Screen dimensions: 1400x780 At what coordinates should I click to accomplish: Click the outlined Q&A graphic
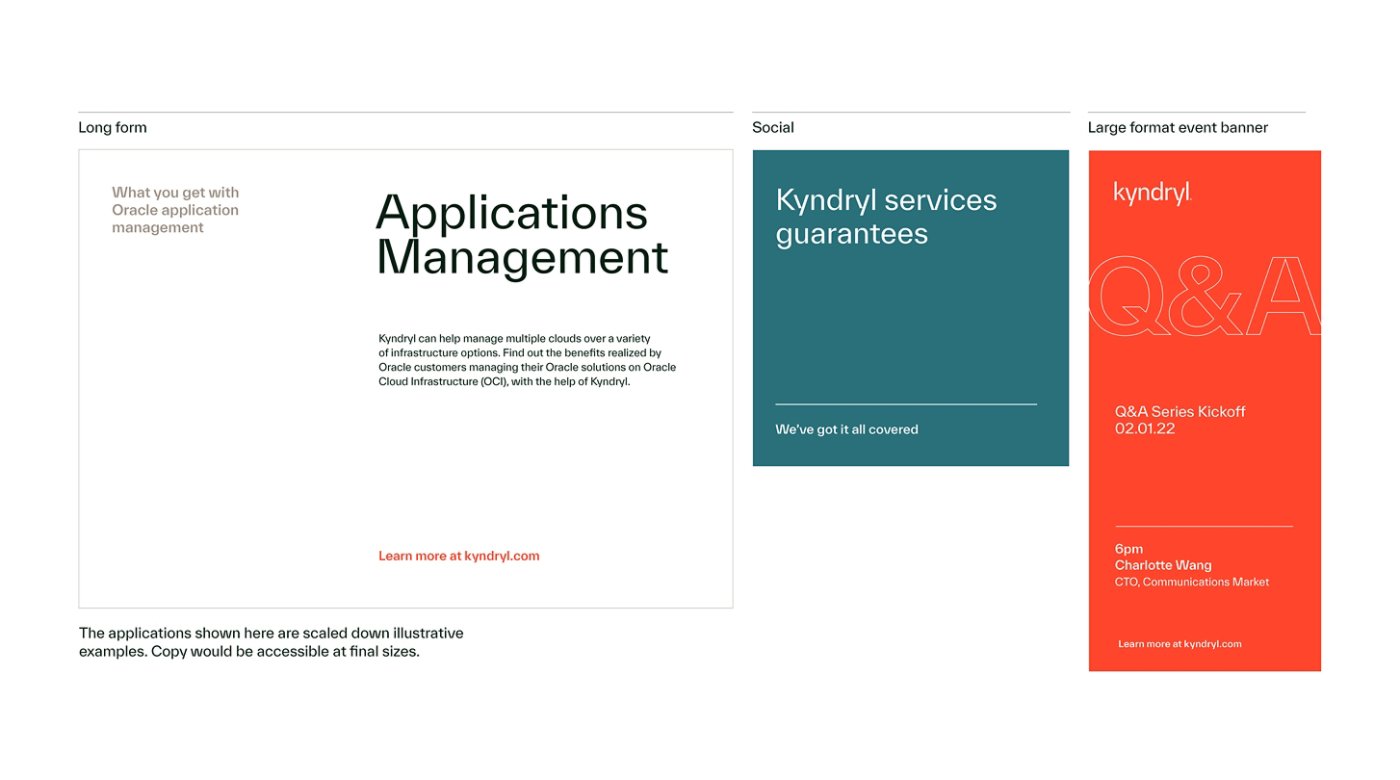(1204, 296)
